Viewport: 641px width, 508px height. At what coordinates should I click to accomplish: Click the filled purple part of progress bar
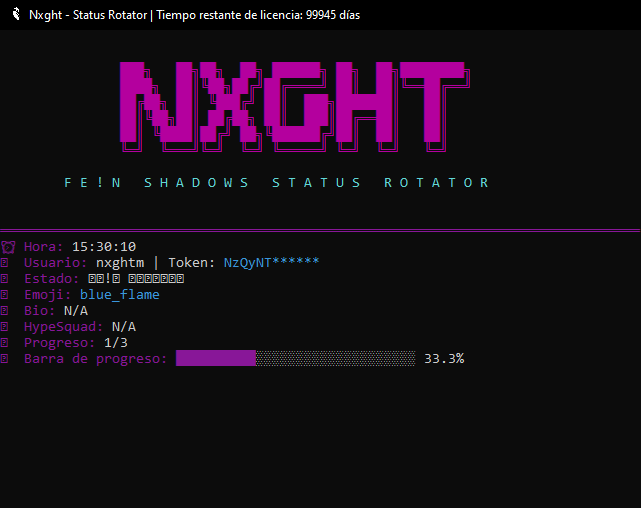click(x=215, y=358)
